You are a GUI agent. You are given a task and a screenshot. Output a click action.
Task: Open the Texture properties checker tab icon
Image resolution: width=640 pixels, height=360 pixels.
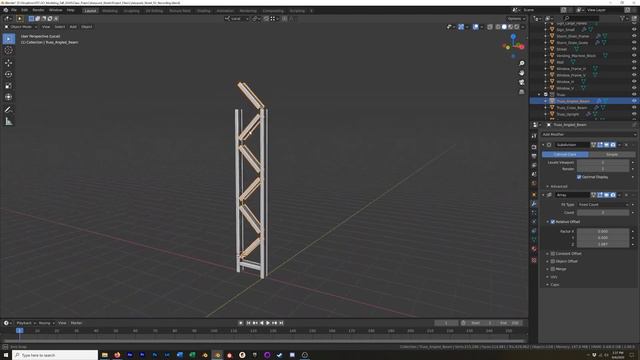534,260
